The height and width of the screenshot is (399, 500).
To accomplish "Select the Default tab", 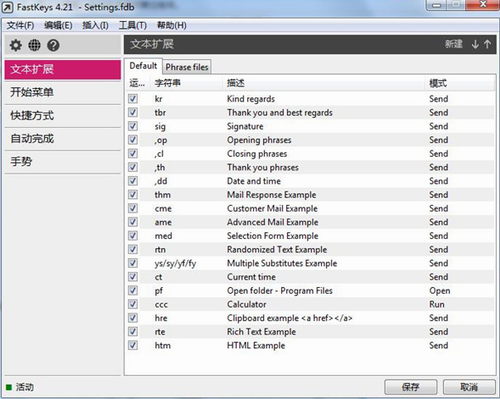I will point(143,66).
